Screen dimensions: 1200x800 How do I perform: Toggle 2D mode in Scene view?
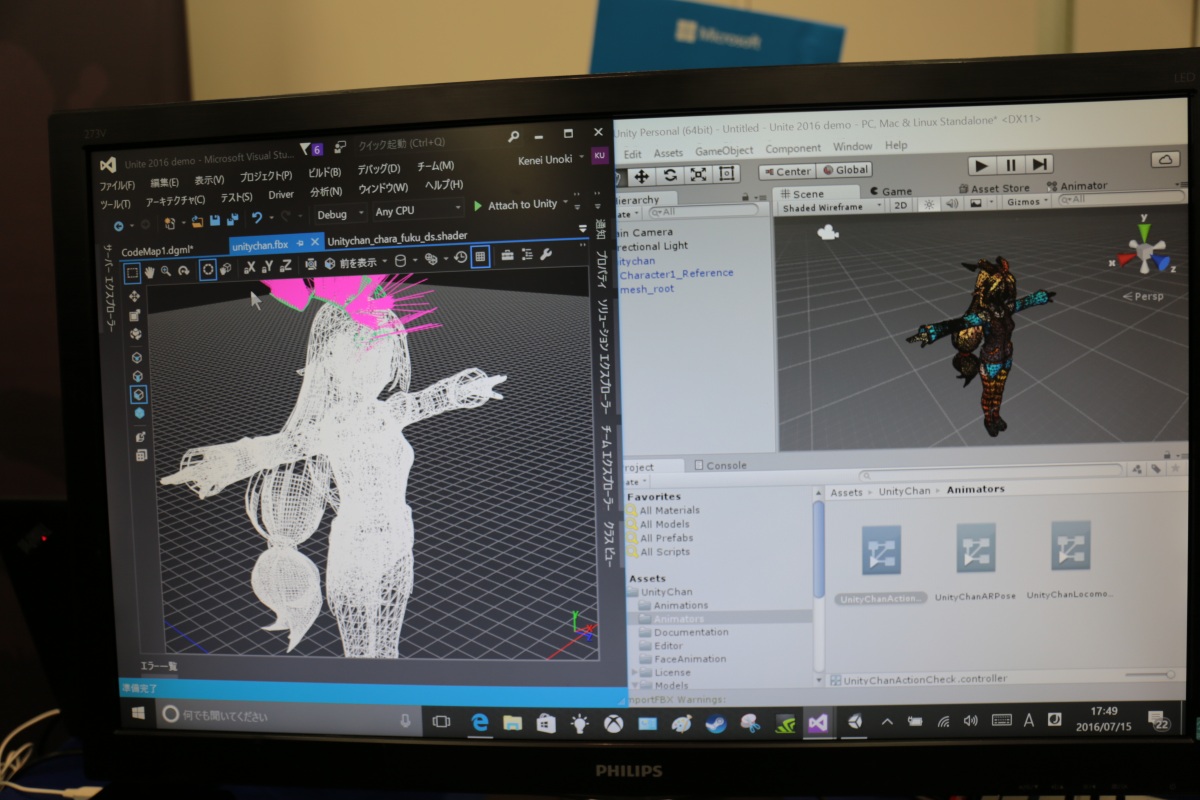[901, 204]
